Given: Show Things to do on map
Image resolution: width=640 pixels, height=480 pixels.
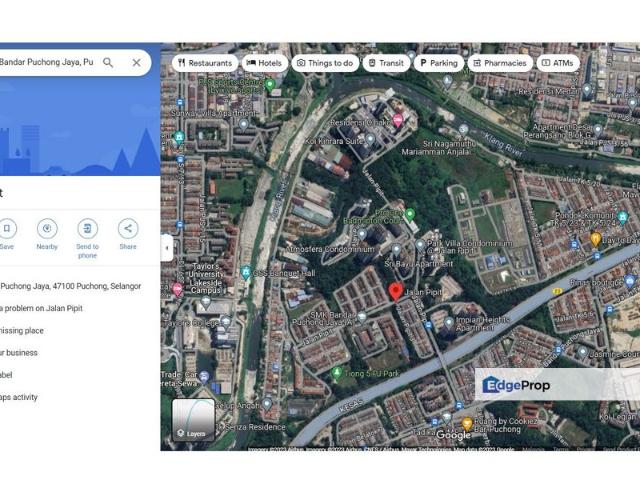Looking at the screenshot, I should [324, 63].
